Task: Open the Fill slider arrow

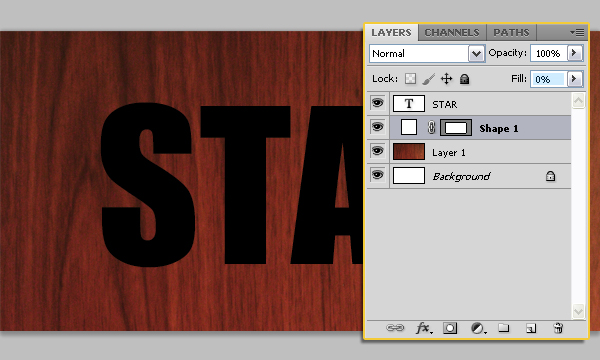Action: click(575, 79)
